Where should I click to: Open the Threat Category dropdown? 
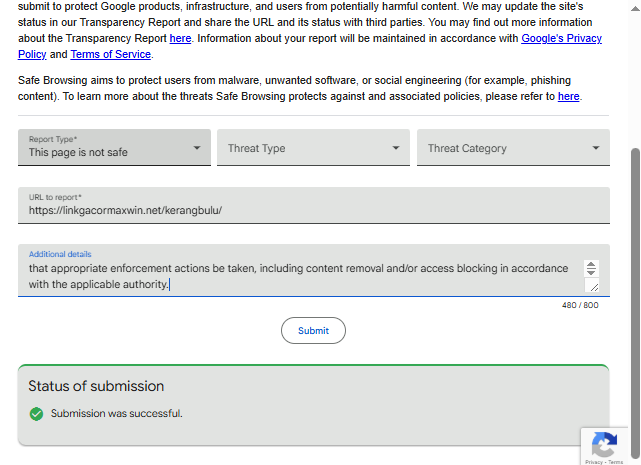pyautogui.click(x=513, y=148)
